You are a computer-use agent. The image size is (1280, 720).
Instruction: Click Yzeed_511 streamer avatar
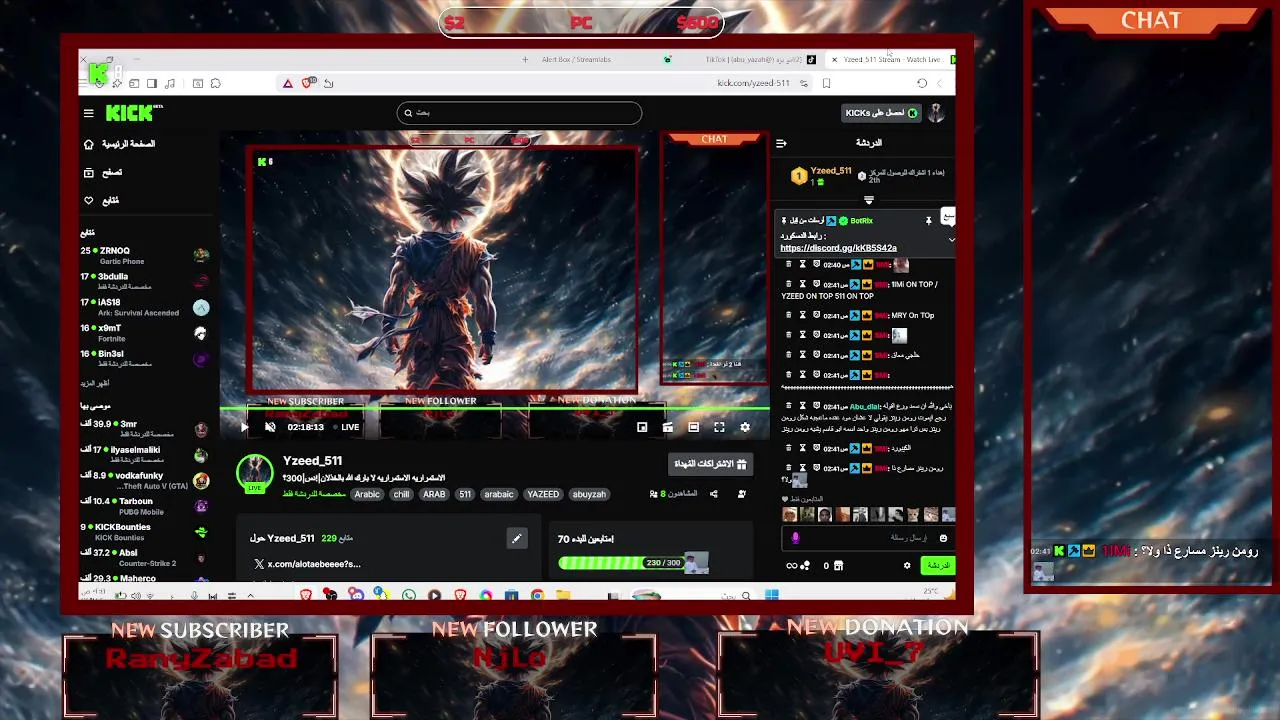[x=255, y=473]
